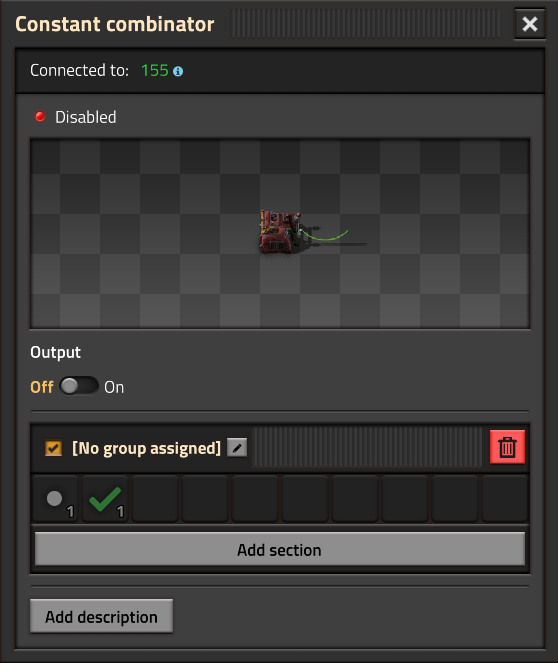Add a new section
This screenshot has width=558, height=663.
[x=279, y=549]
